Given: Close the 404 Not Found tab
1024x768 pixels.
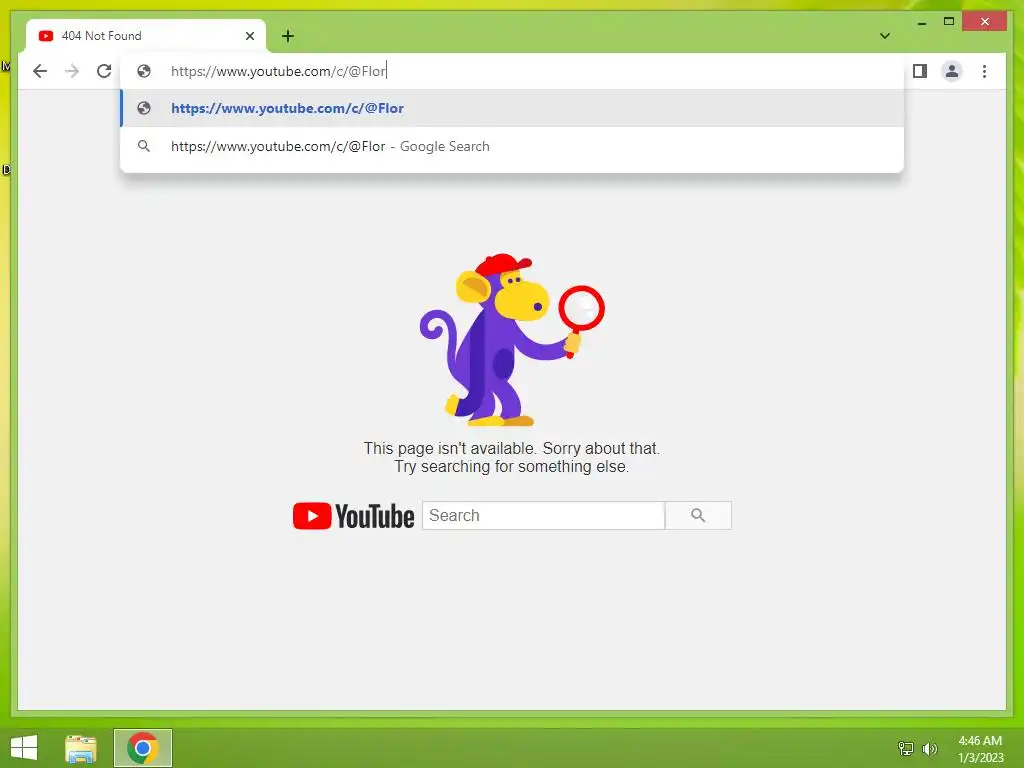Looking at the screenshot, I should tap(249, 36).
